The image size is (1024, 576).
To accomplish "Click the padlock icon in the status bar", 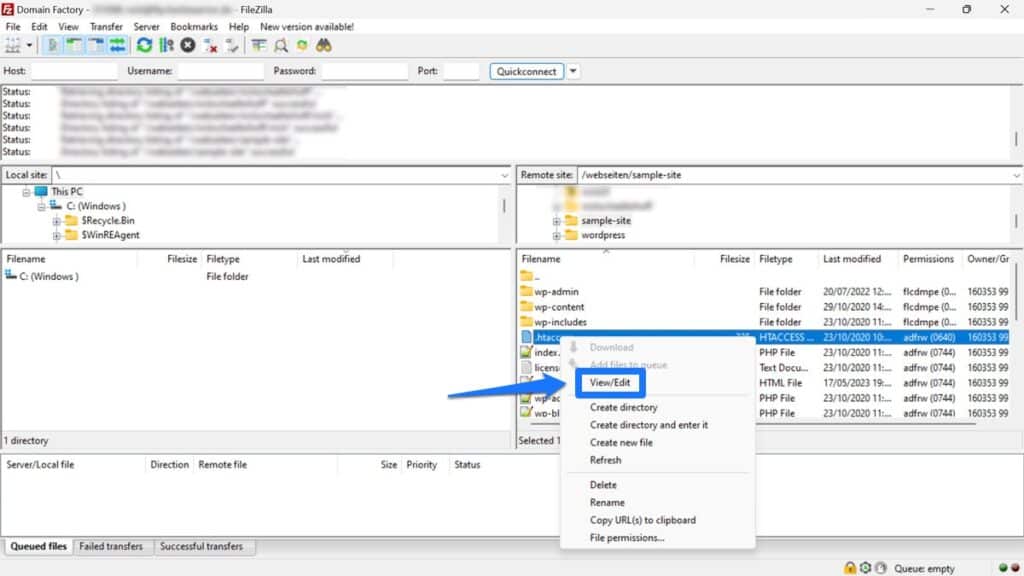I will click(850, 567).
